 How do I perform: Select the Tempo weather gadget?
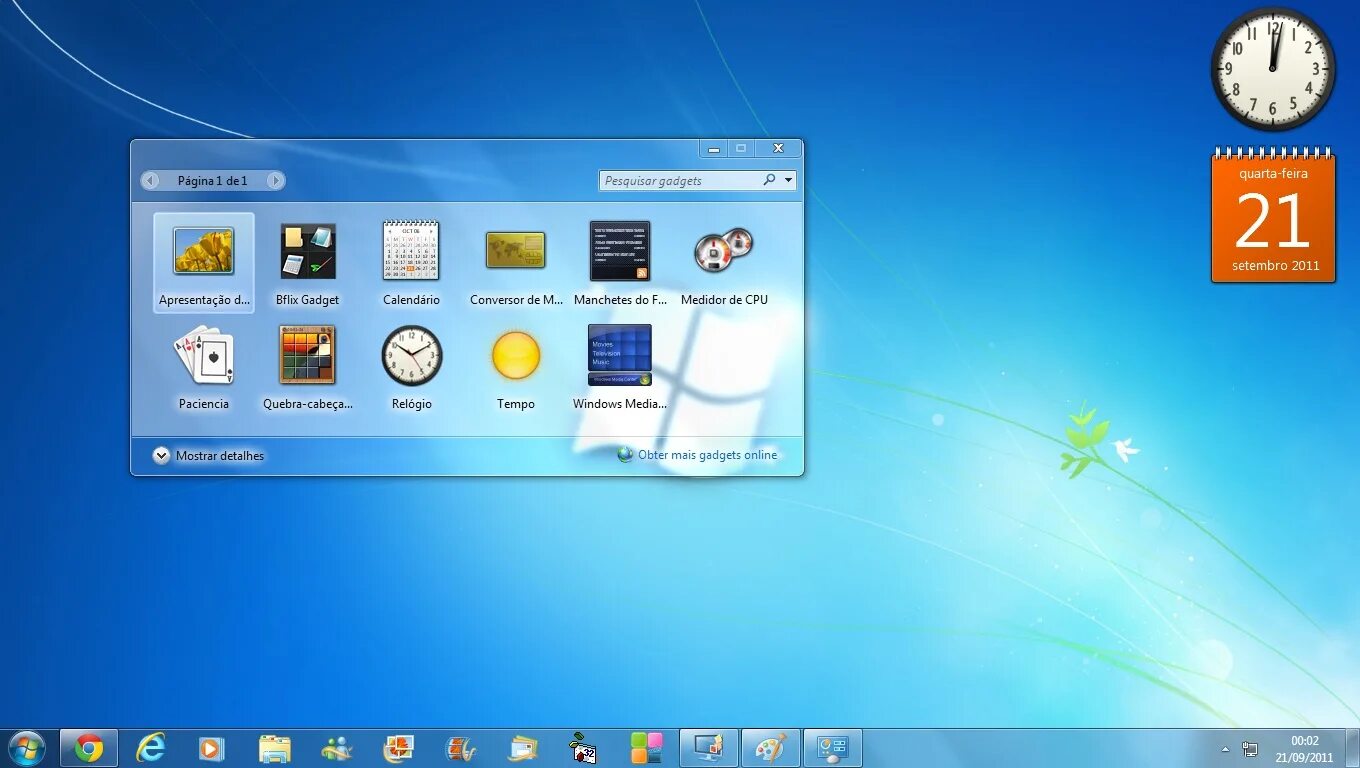click(x=516, y=367)
